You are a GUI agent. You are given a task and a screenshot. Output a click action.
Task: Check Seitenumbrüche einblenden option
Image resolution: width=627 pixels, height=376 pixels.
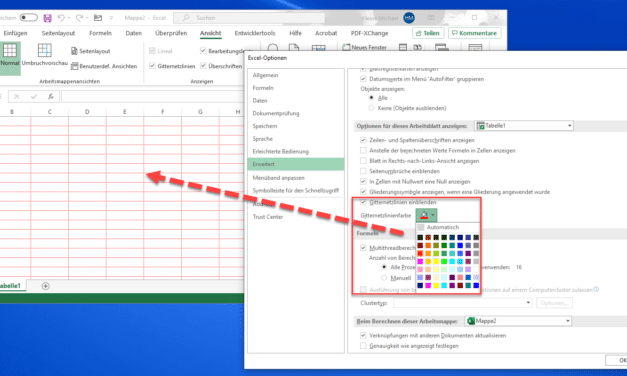[363, 171]
